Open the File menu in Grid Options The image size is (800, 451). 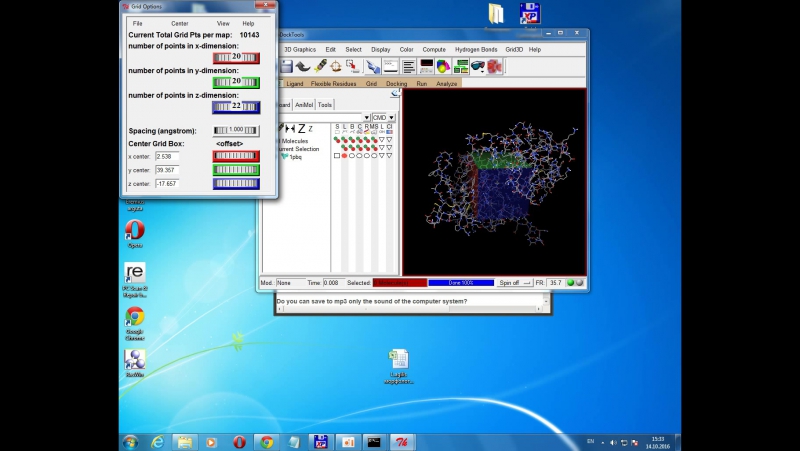[137, 23]
